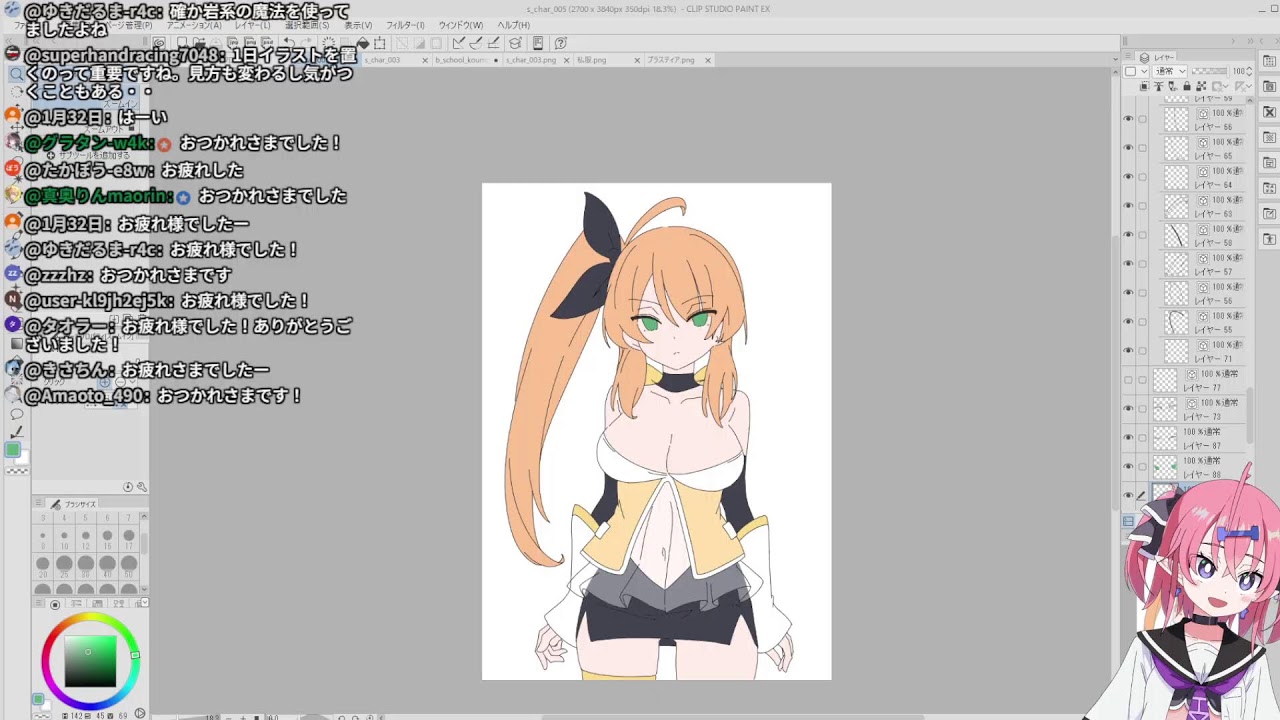This screenshot has width=1280, height=720.
Task: Select brush size 15 preset
Action: click(x=107, y=540)
